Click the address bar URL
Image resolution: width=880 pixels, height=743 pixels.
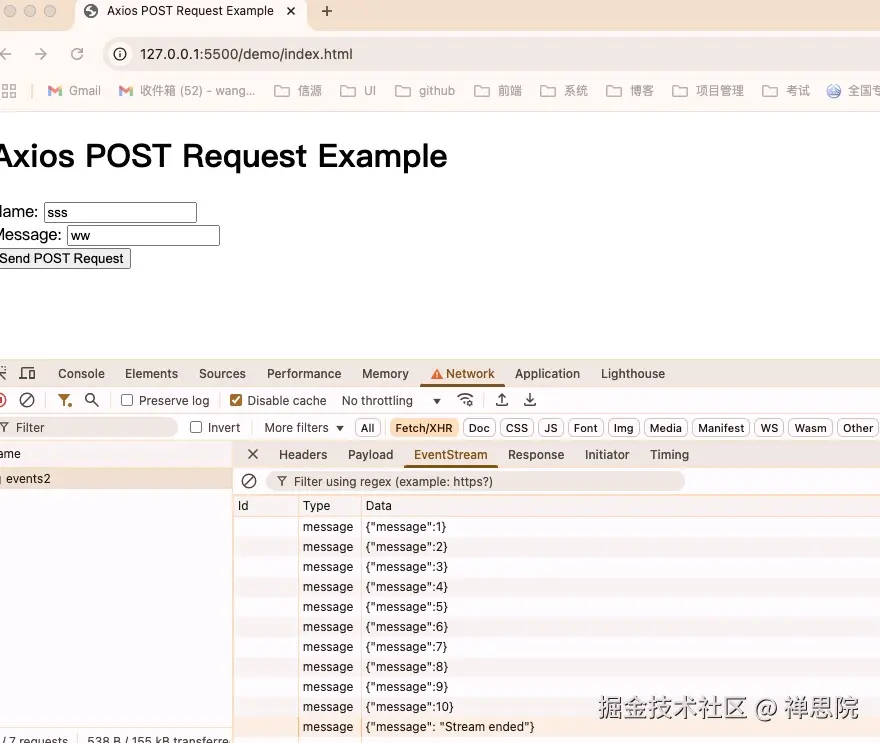click(x=246, y=54)
